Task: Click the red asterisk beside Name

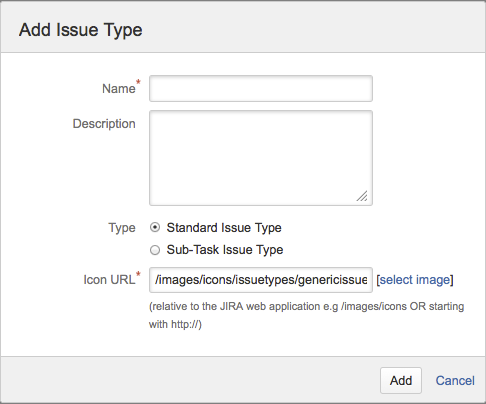Action: tap(138, 82)
